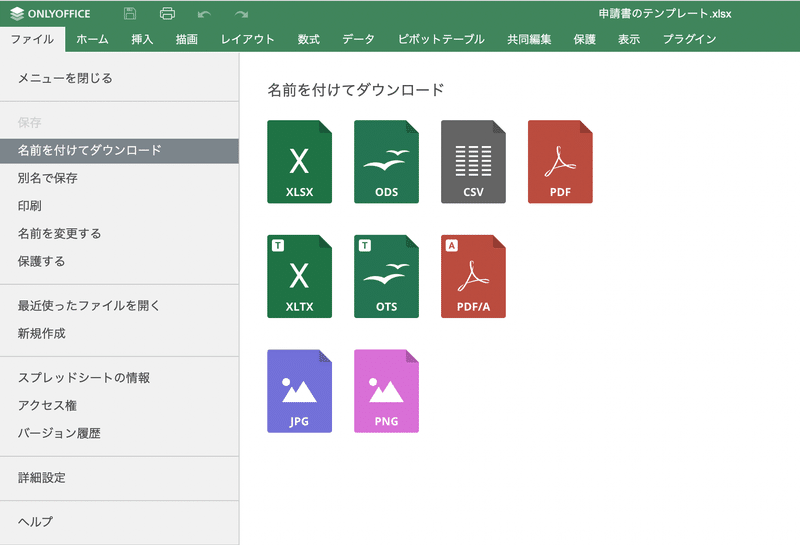Open the 共同編集 tab
This screenshot has height=545, width=800.
click(x=529, y=39)
